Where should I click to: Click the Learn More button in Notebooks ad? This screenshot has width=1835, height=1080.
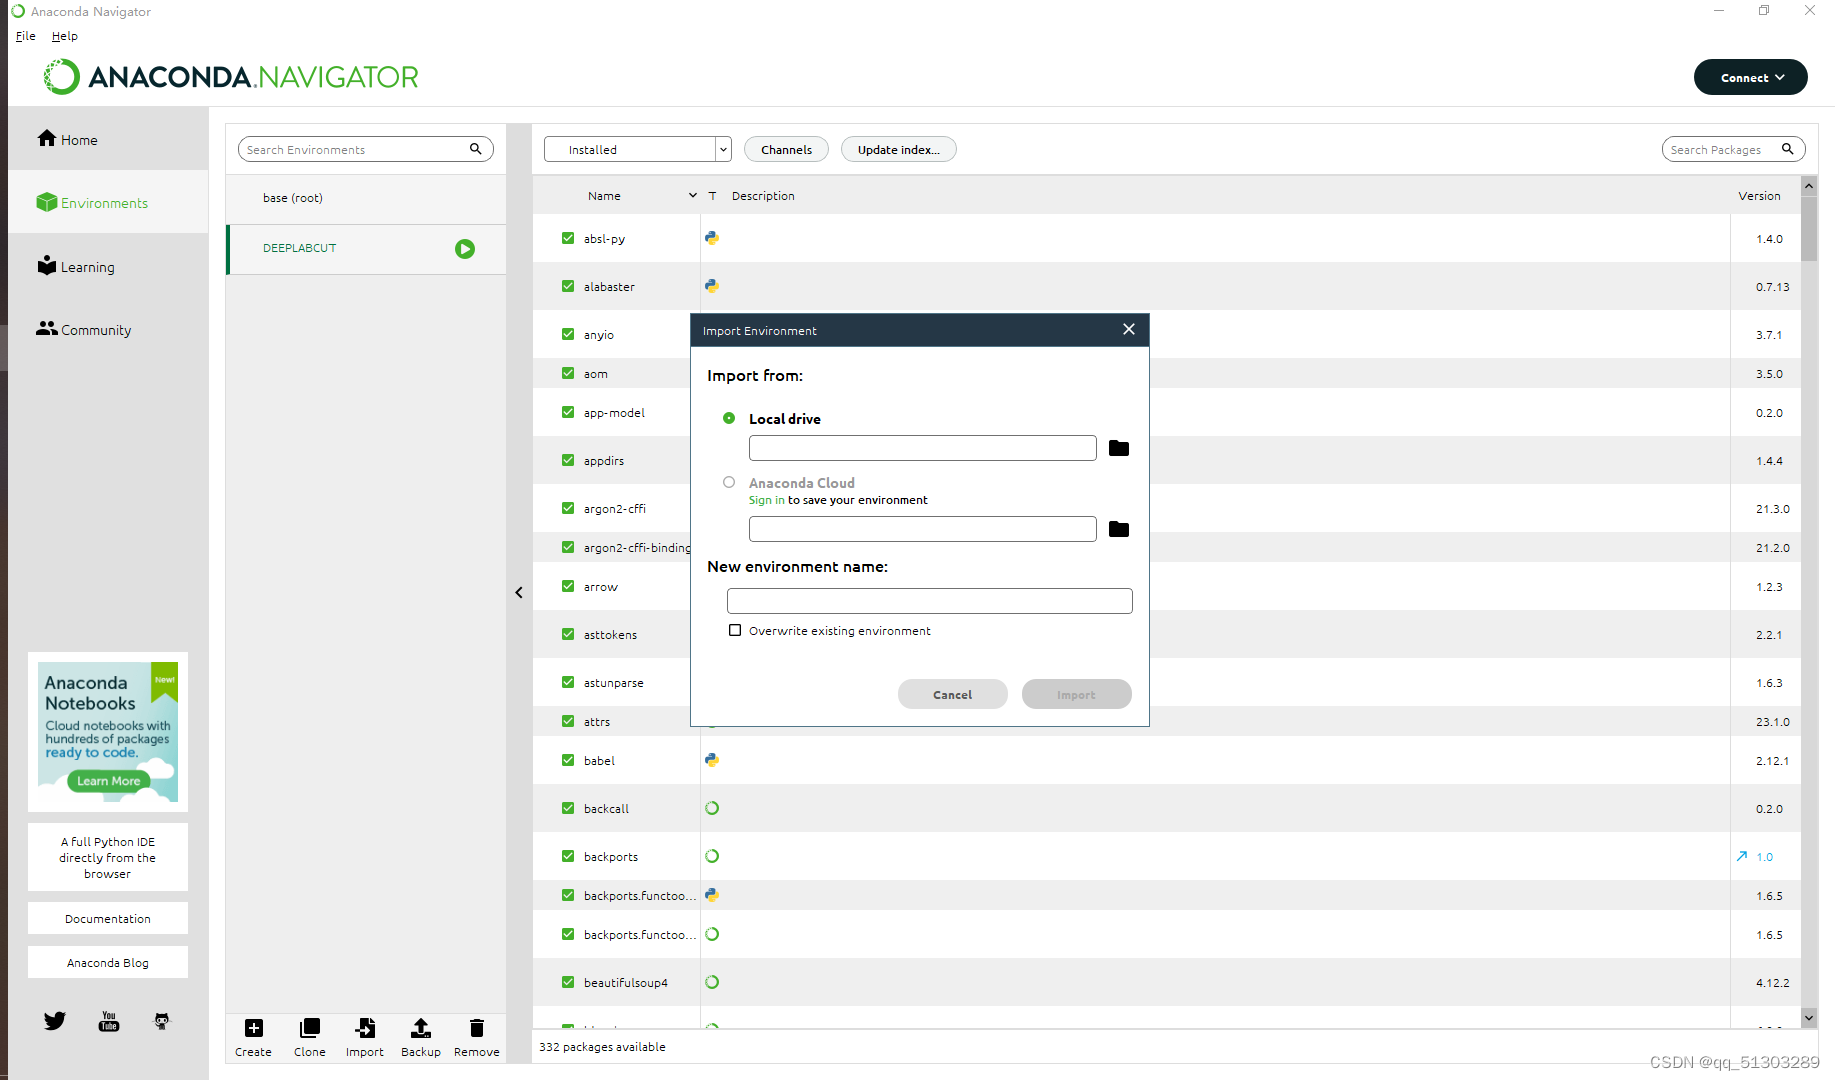pos(109,781)
